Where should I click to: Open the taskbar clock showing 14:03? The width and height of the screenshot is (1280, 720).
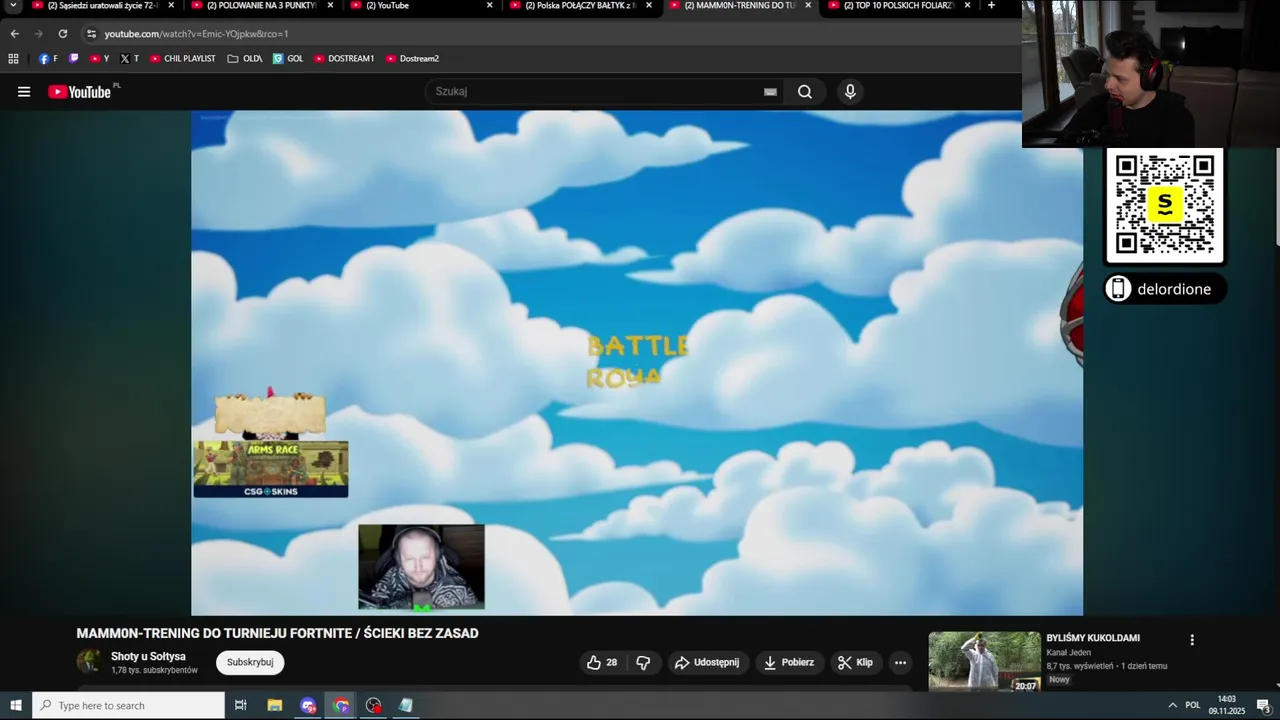pos(1227,706)
